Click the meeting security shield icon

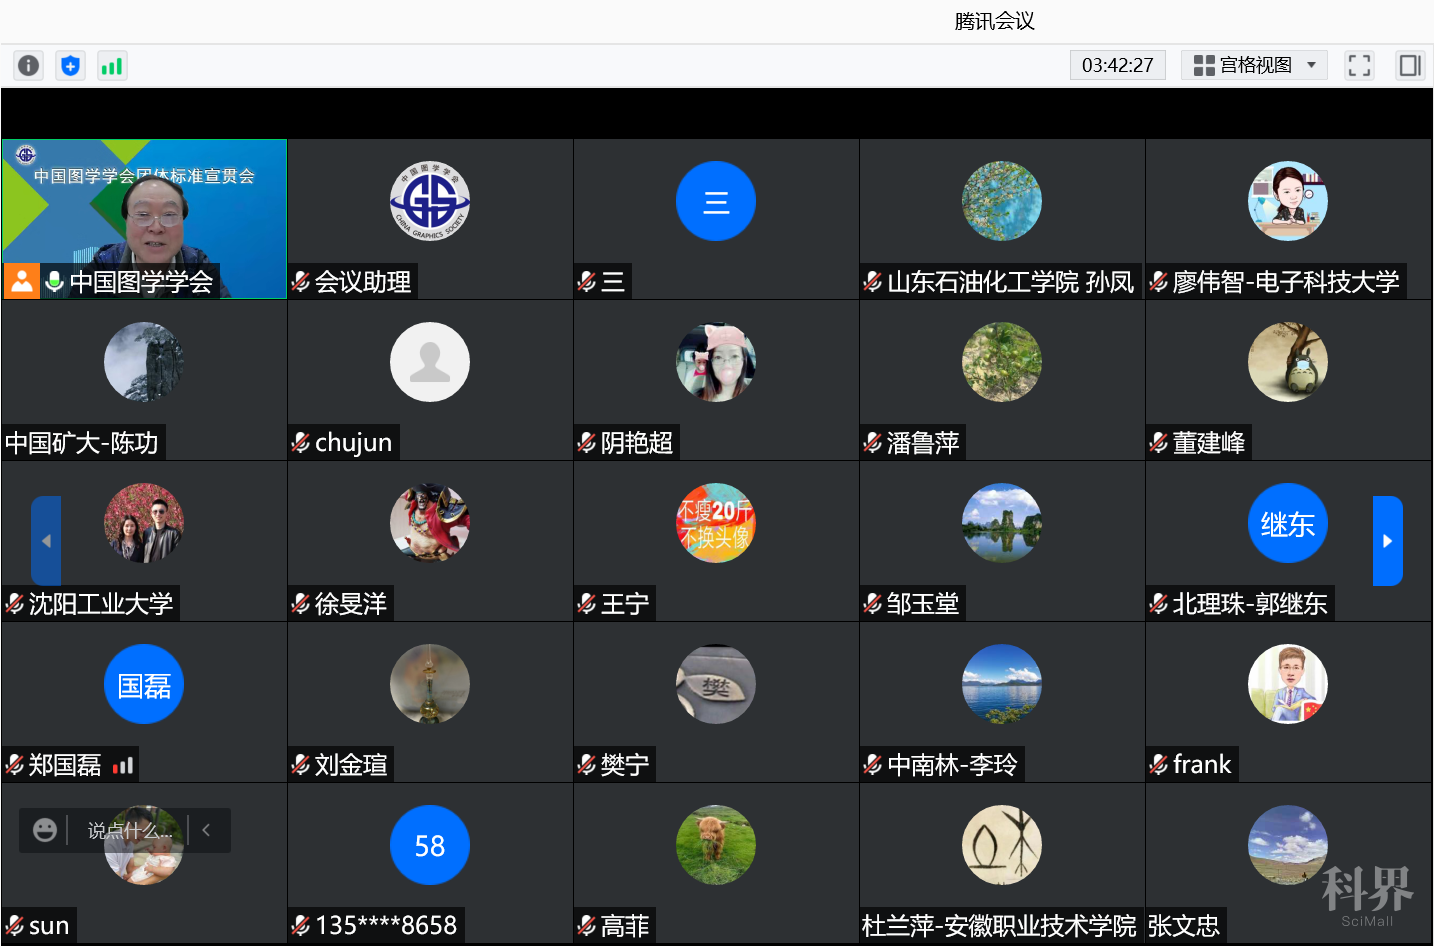[70, 65]
